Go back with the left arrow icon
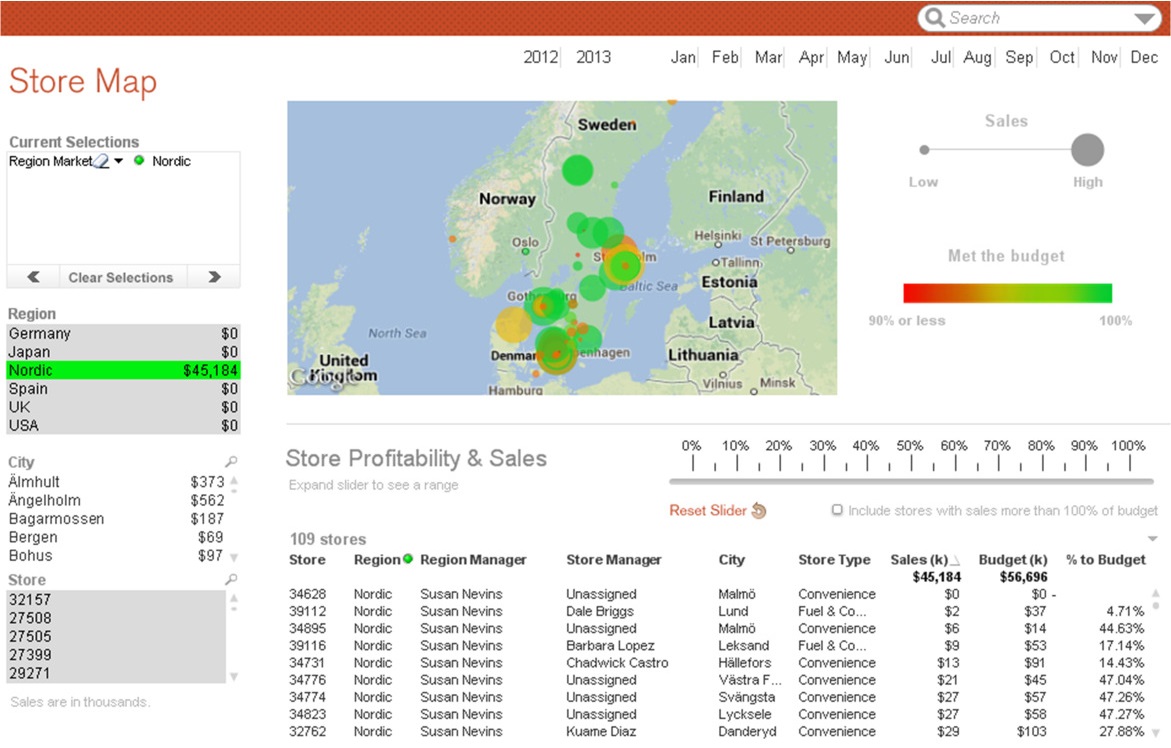The width and height of the screenshot is (1171, 748). click(34, 277)
